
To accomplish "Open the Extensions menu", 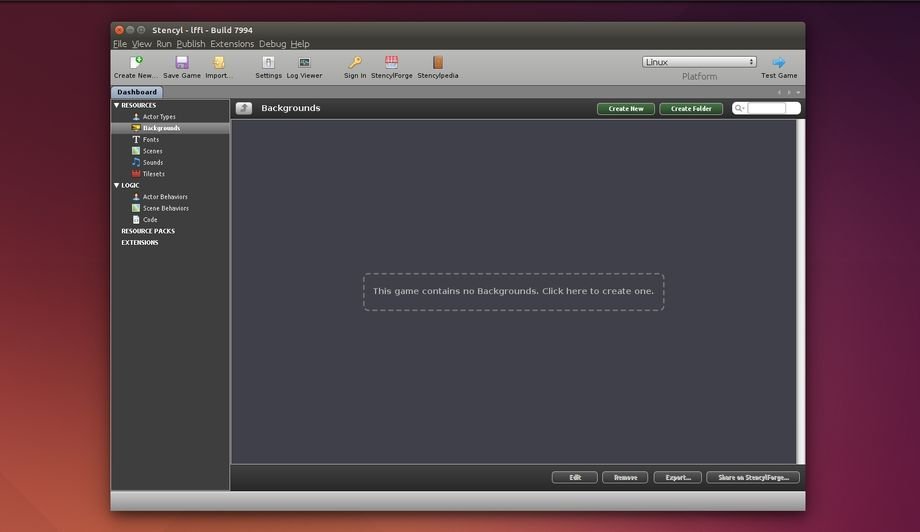I will [232, 44].
